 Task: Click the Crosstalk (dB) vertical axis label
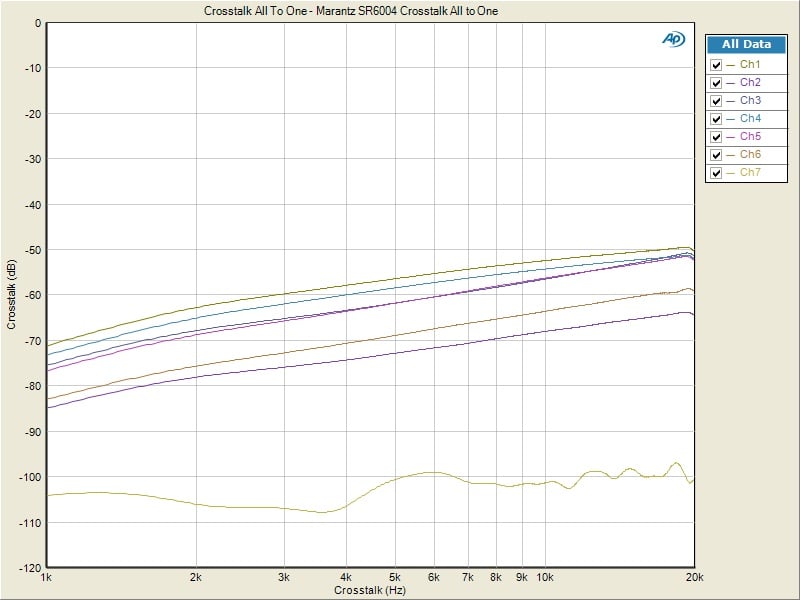[12, 294]
